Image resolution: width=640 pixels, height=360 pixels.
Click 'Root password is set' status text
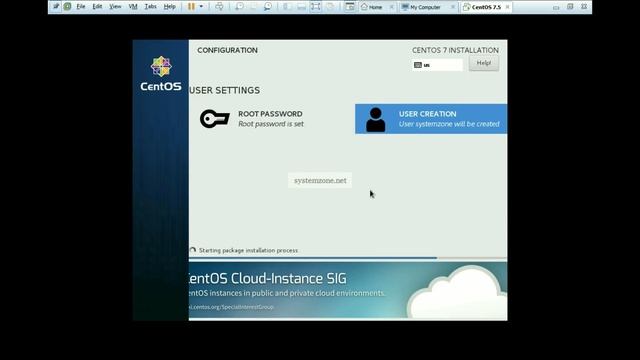click(271, 124)
